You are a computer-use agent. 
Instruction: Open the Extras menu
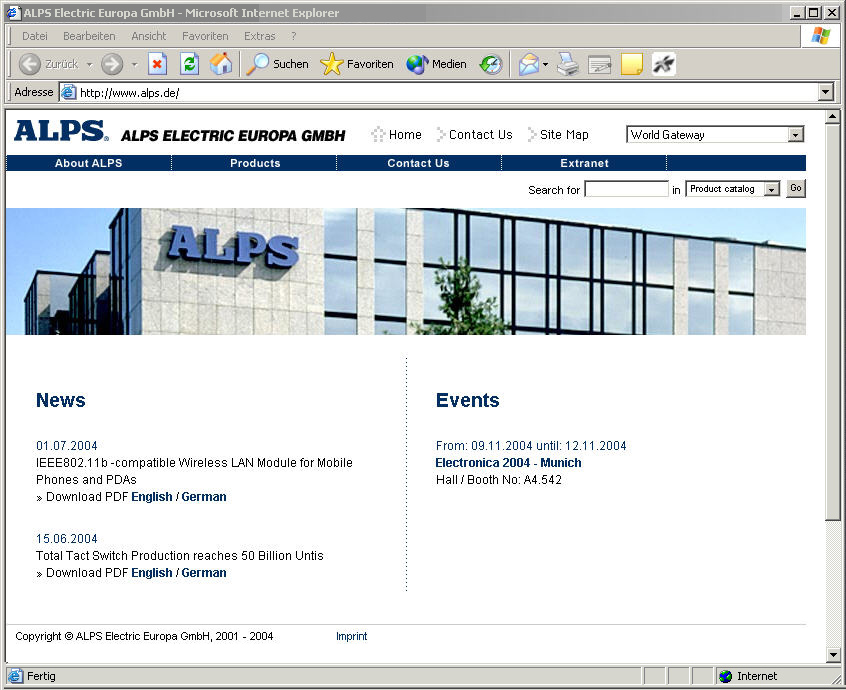[x=260, y=36]
